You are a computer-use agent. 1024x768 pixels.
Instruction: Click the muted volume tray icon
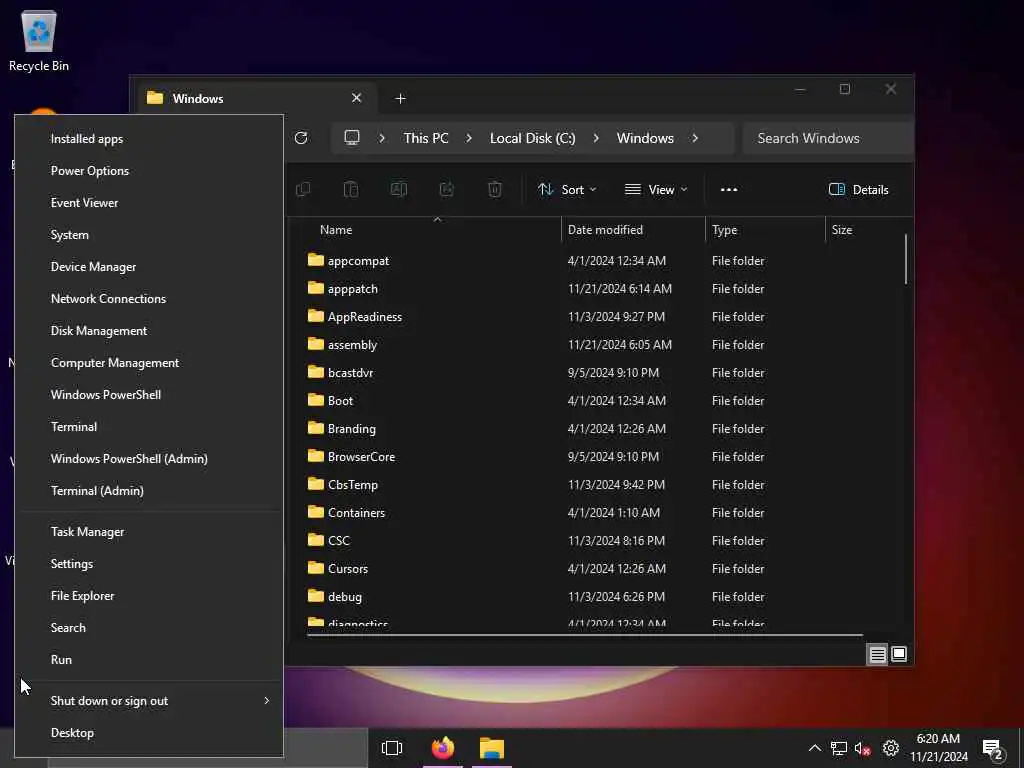pos(863,748)
